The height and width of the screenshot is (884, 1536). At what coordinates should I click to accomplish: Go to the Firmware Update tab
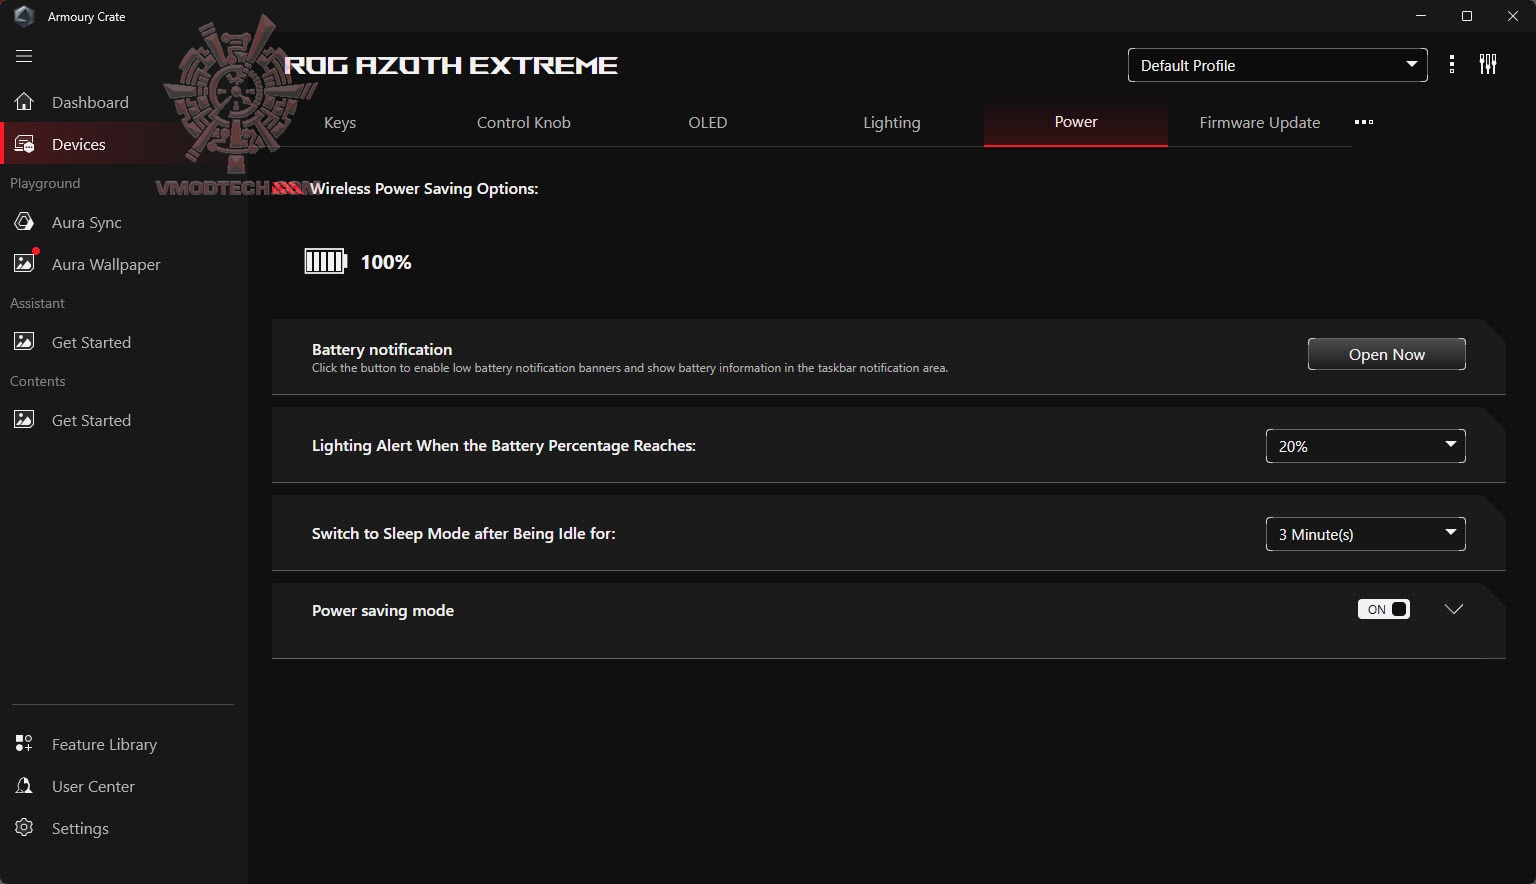pyautogui.click(x=1259, y=122)
